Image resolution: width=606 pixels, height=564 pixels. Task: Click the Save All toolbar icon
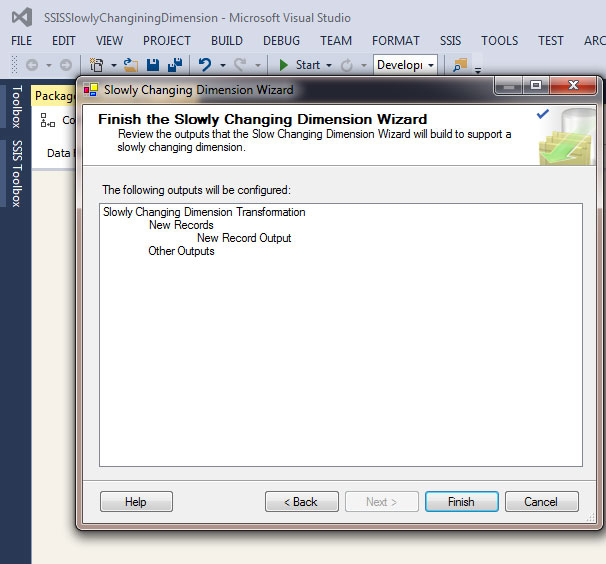click(175, 65)
